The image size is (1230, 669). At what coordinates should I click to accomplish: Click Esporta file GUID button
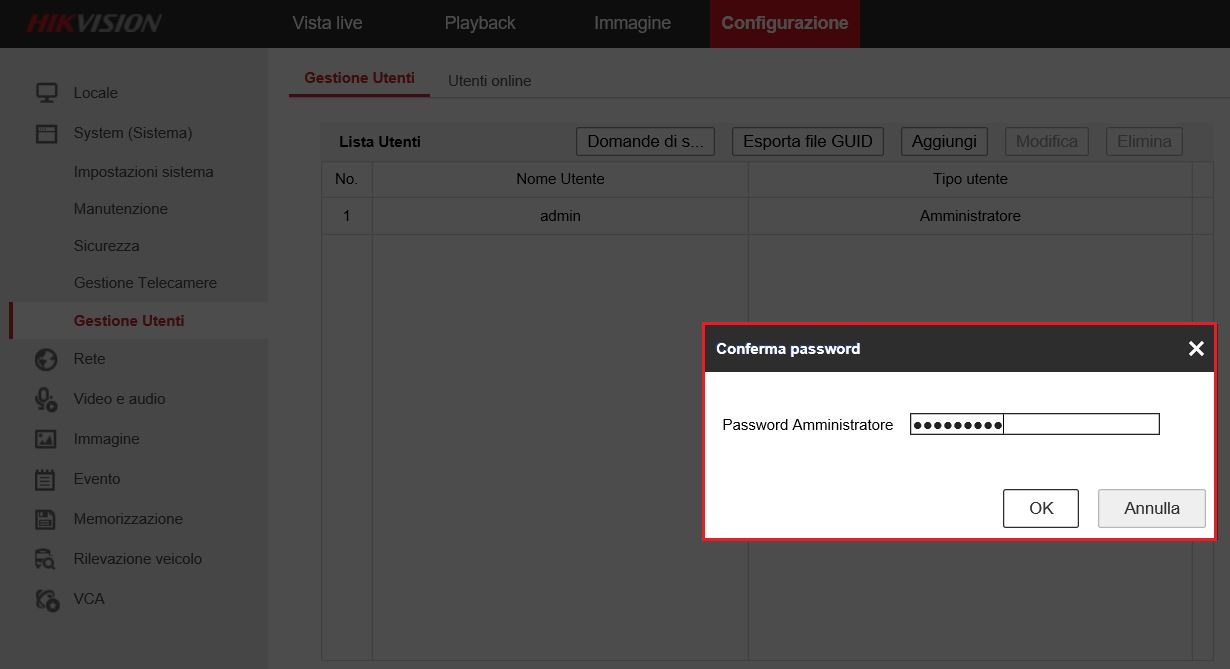[x=808, y=142]
